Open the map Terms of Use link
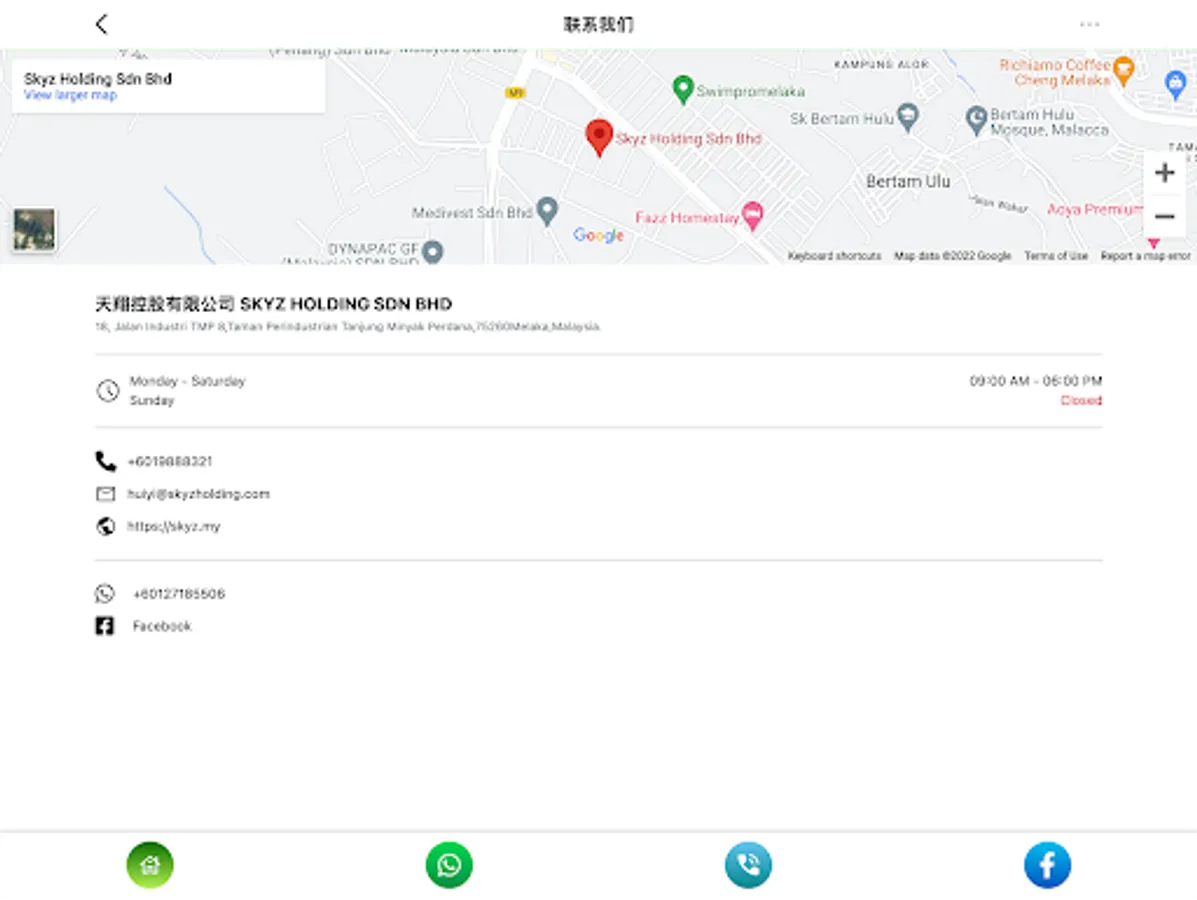The image size is (1197, 900). [x=1056, y=256]
